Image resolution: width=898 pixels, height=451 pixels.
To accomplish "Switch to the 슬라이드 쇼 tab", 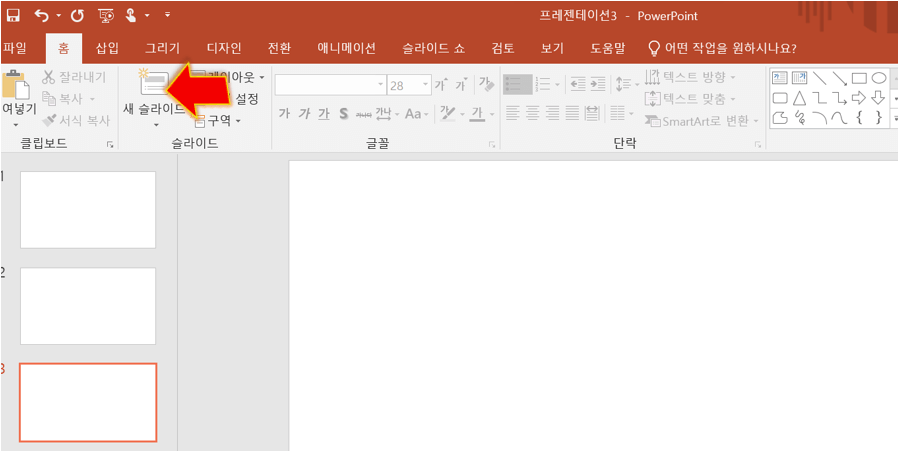I will coord(434,49).
